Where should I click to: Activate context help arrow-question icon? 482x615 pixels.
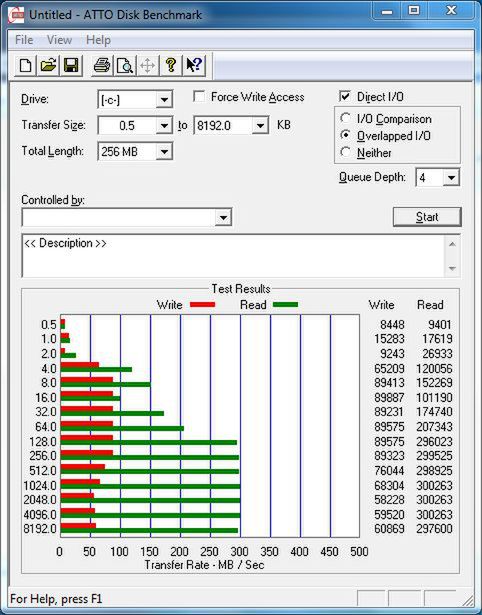[194, 65]
